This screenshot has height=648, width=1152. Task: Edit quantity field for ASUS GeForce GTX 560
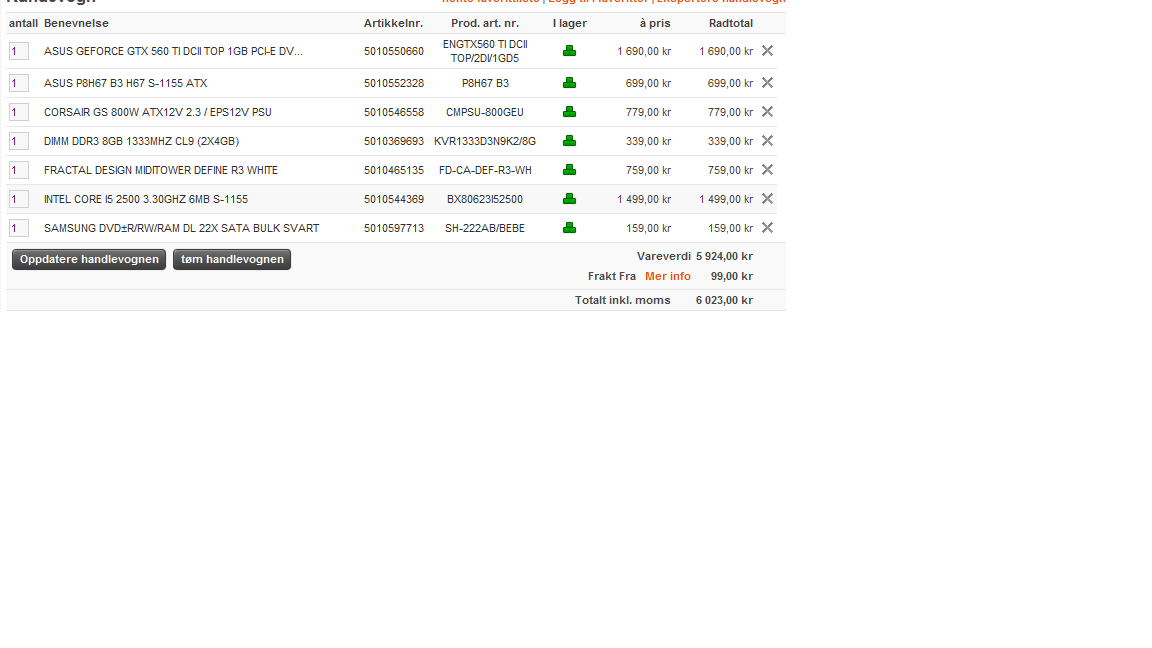19,51
